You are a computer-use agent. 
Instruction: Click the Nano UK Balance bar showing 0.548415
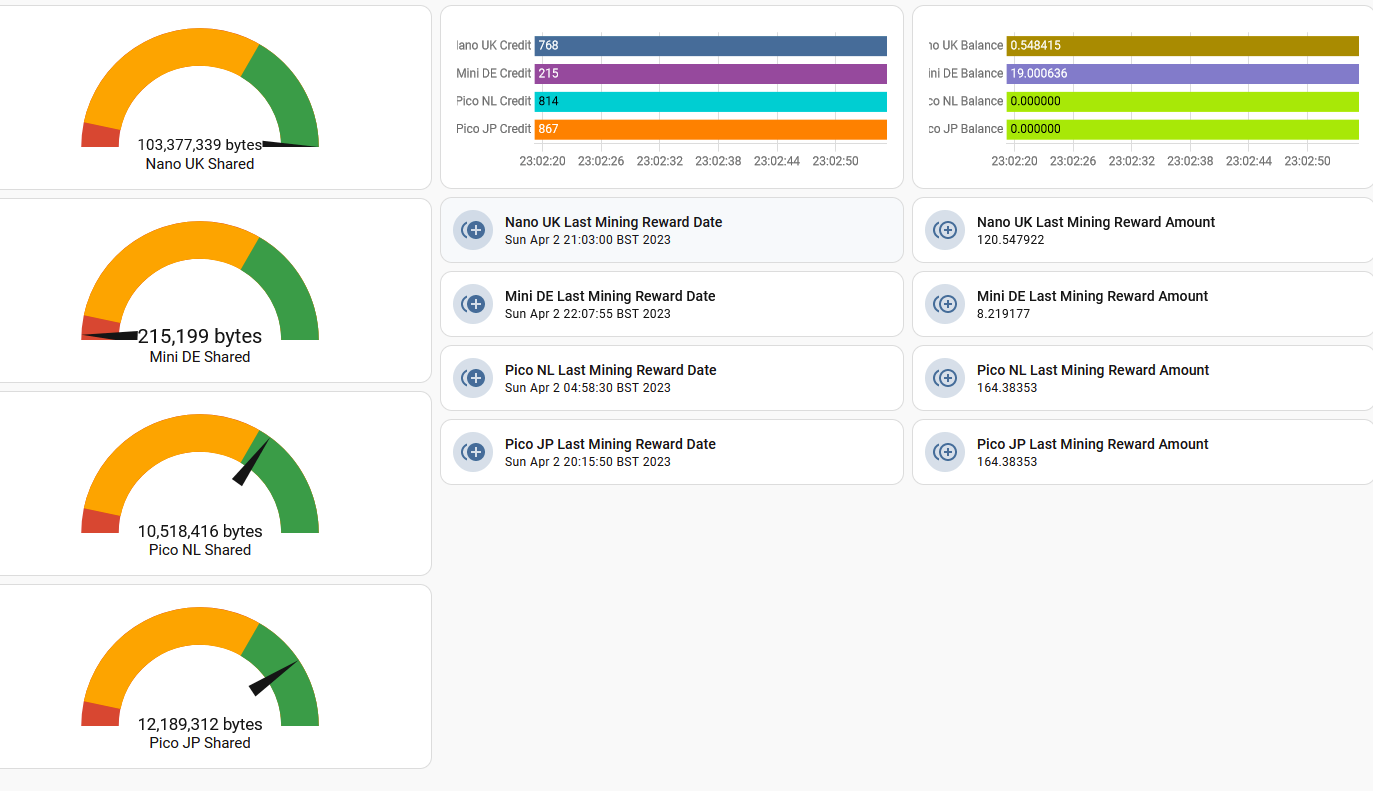point(1183,46)
